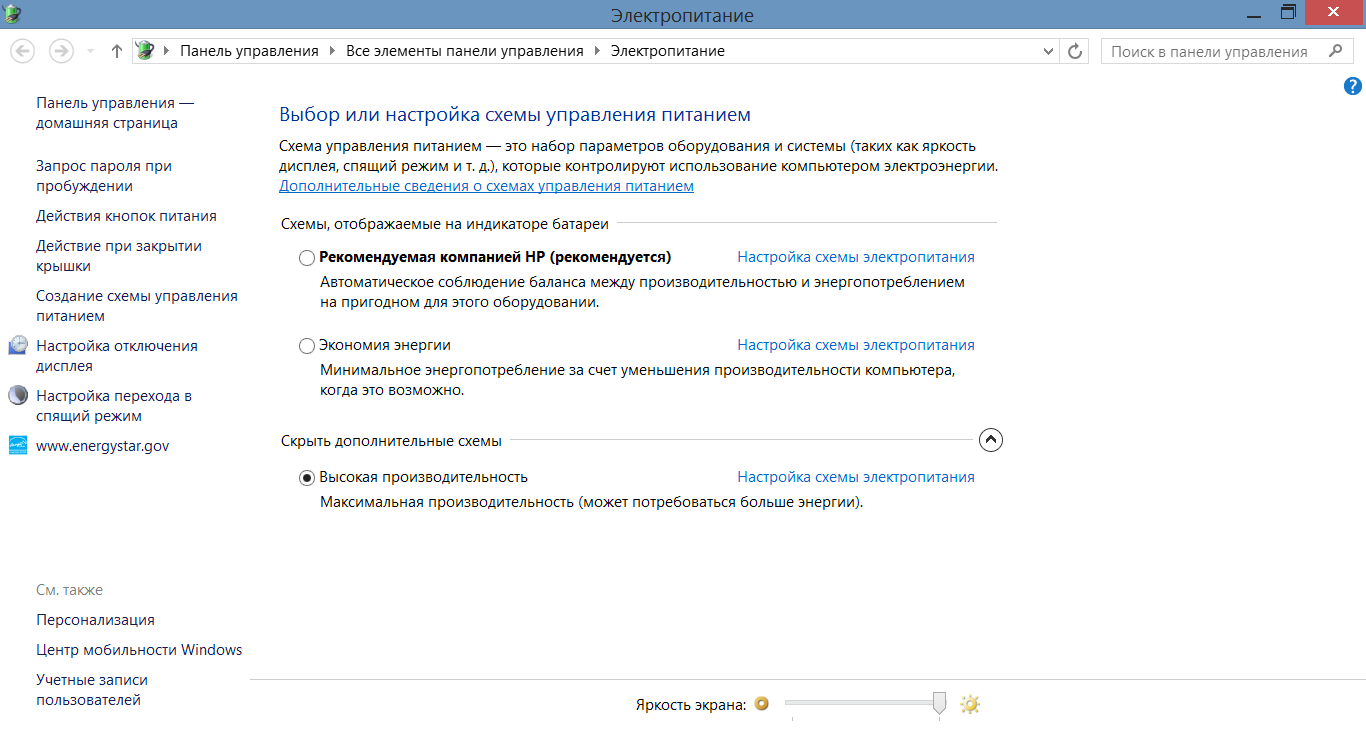Visit www.energystar.gov link
This screenshot has height=734, width=1366.
click(103, 446)
